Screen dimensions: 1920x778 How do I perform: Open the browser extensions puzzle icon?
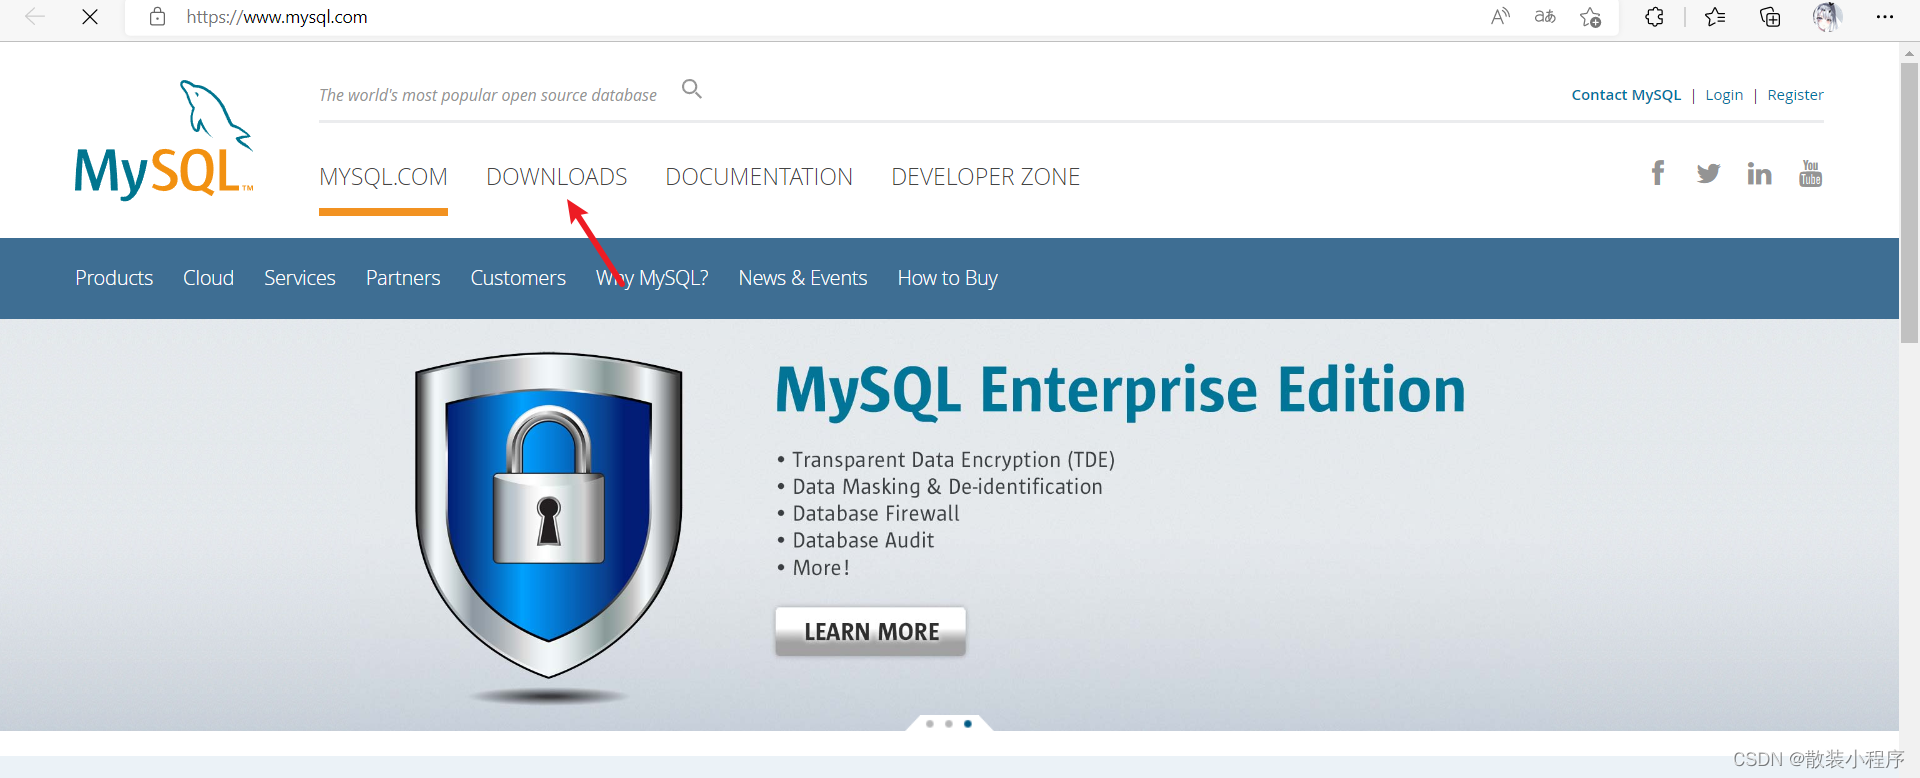click(1654, 17)
